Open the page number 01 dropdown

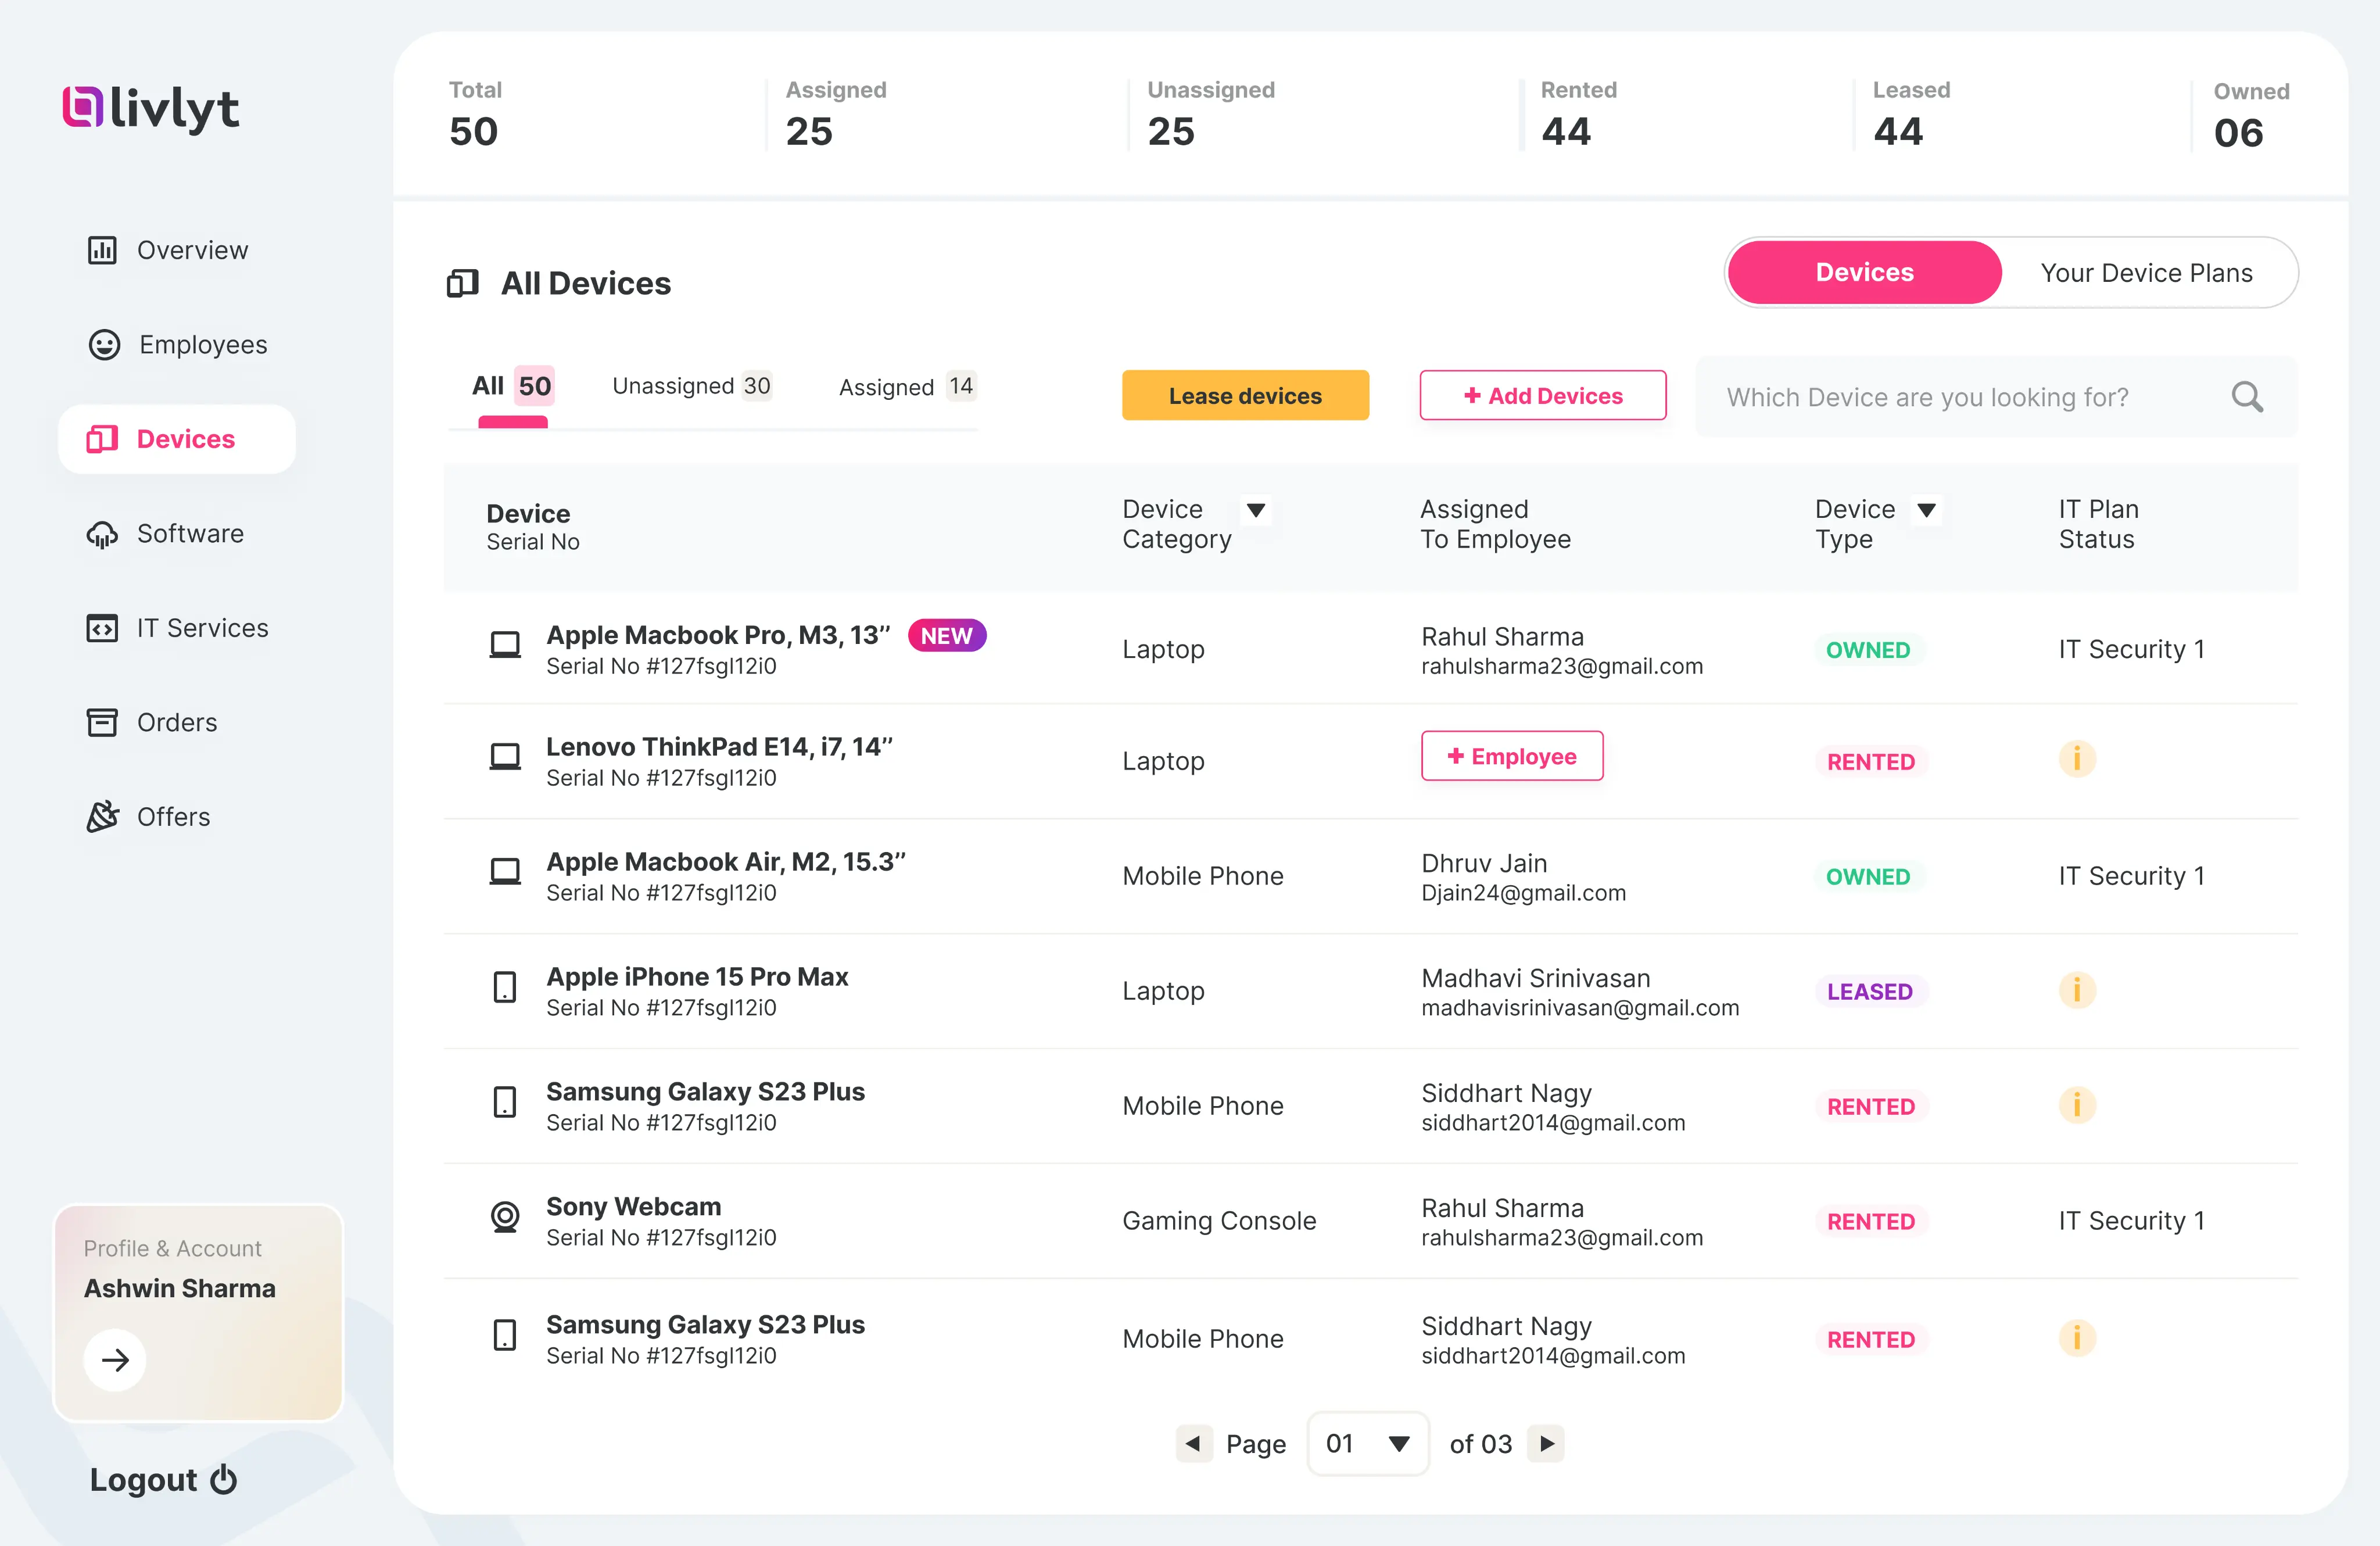click(1367, 1444)
